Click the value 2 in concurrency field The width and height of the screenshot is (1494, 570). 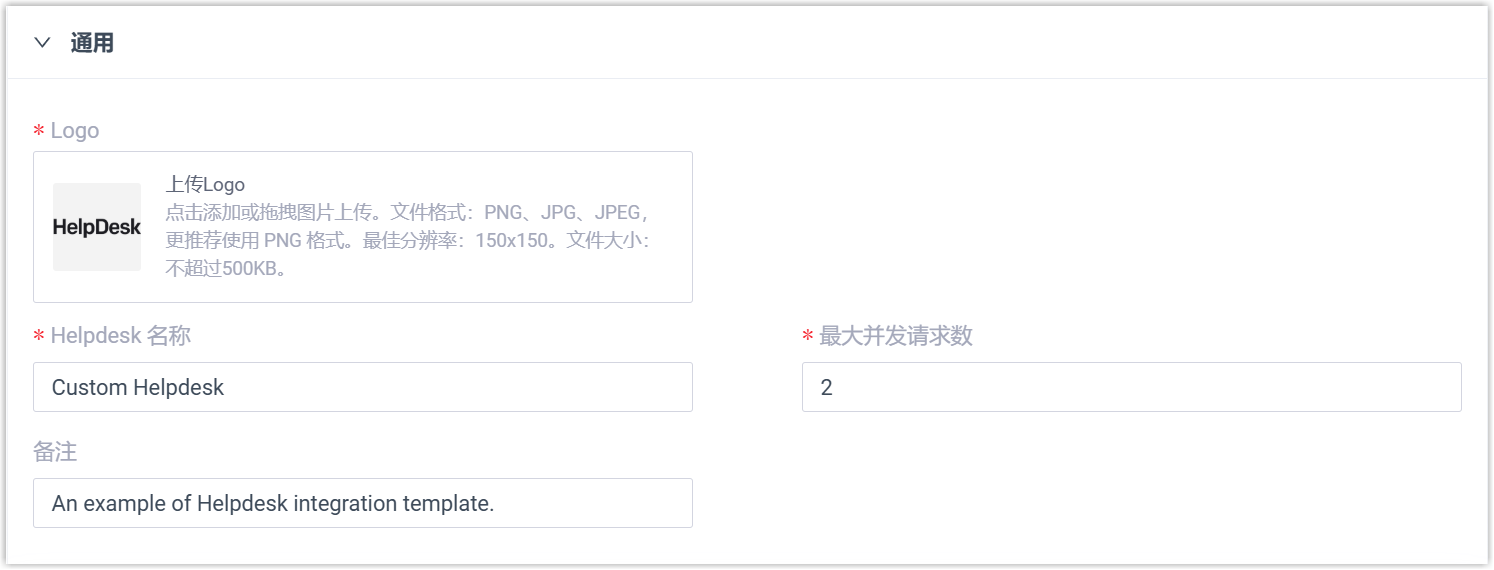pos(826,387)
